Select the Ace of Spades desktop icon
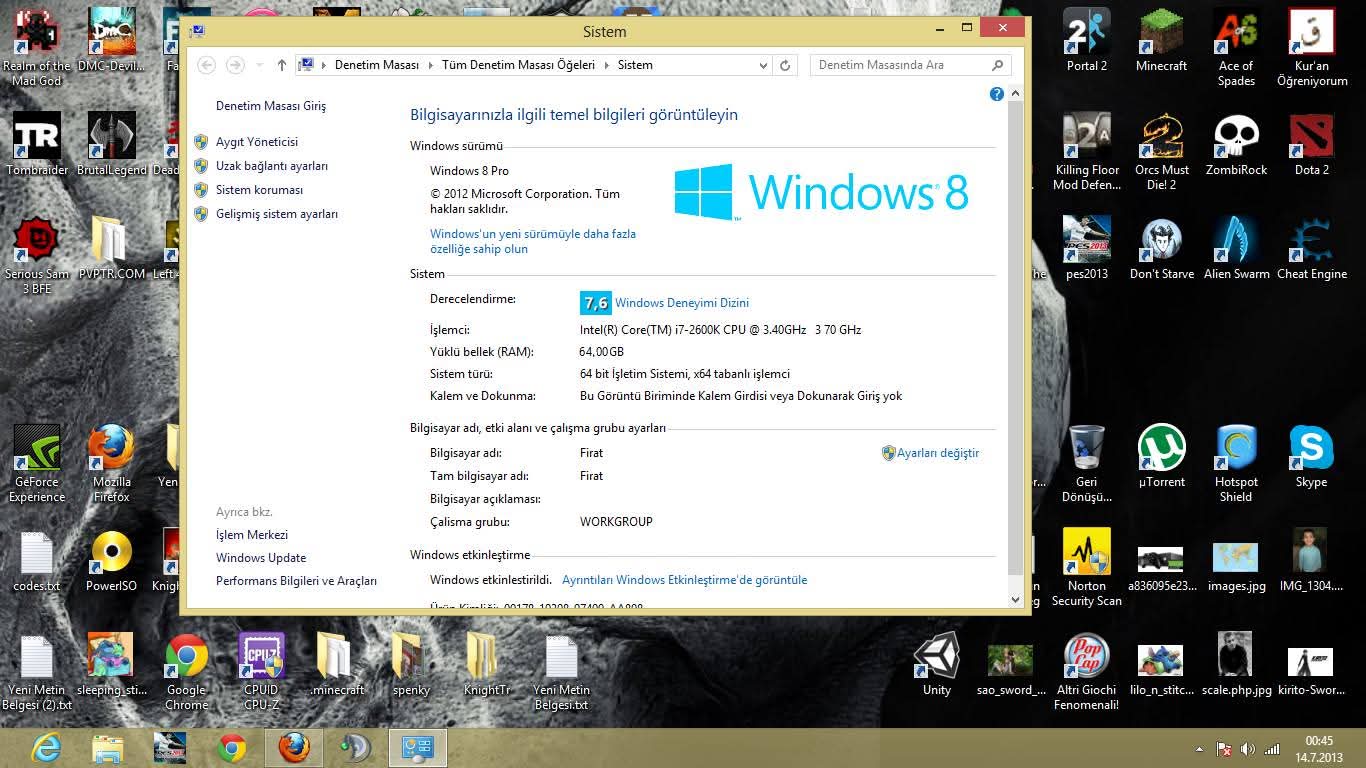The image size is (1366, 768). point(1236,48)
